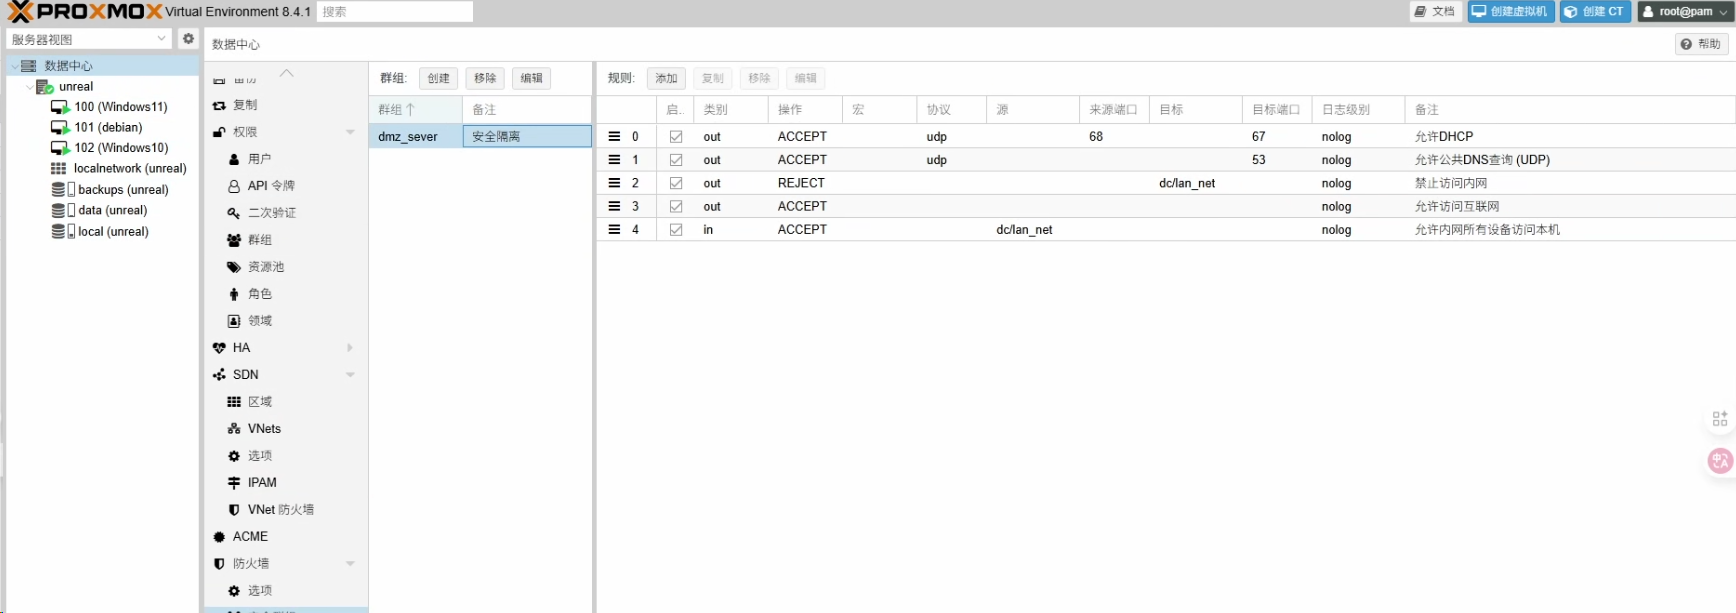Disable the DHCP rule checkbox in row 0
The height and width of the screenshot is (613, 1736).
click(x=676, y=137)
